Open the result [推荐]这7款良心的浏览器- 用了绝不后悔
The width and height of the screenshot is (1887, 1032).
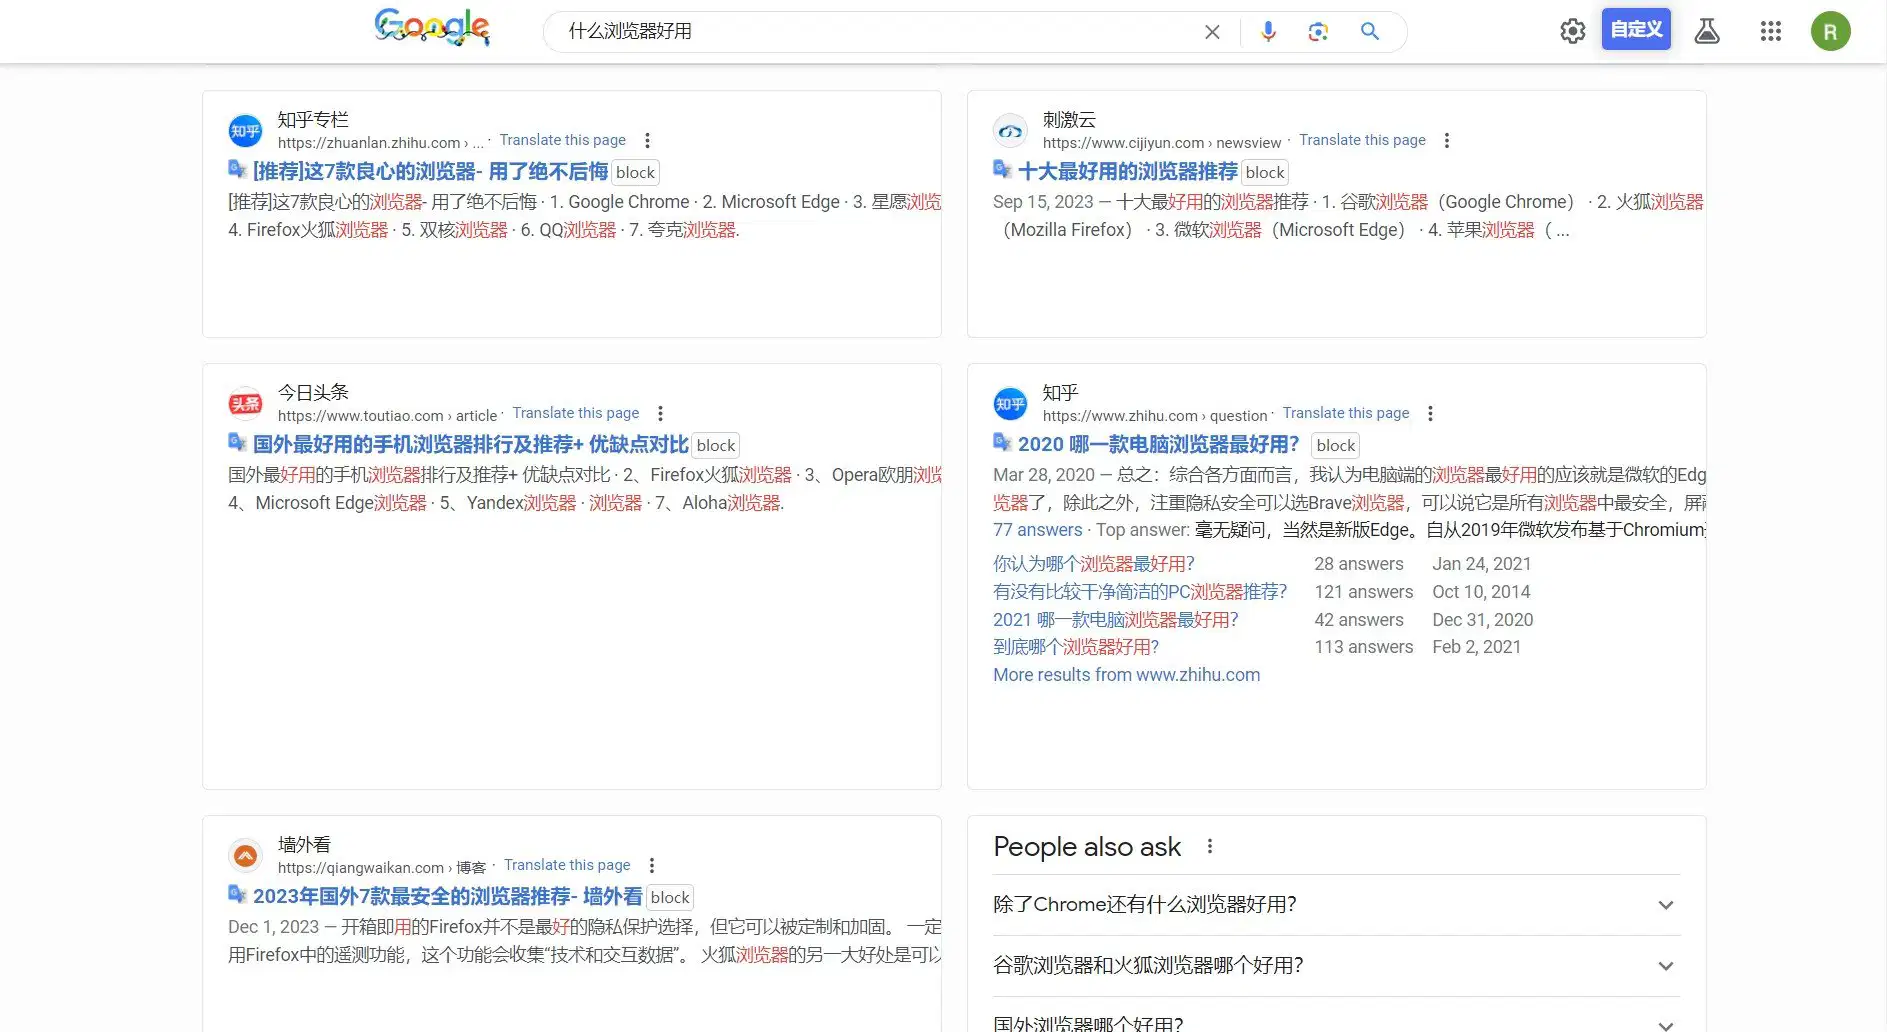coord(430,172)
